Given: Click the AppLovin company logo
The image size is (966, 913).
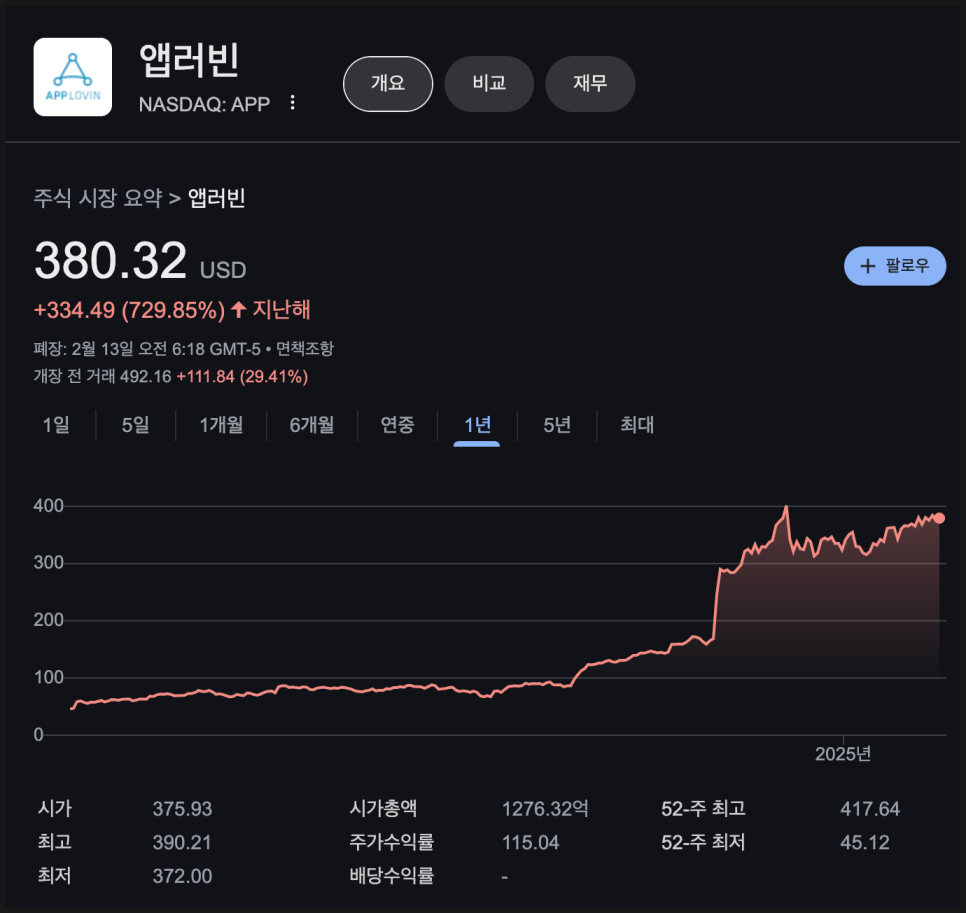Looking at the screenshot, I should 73,77.
